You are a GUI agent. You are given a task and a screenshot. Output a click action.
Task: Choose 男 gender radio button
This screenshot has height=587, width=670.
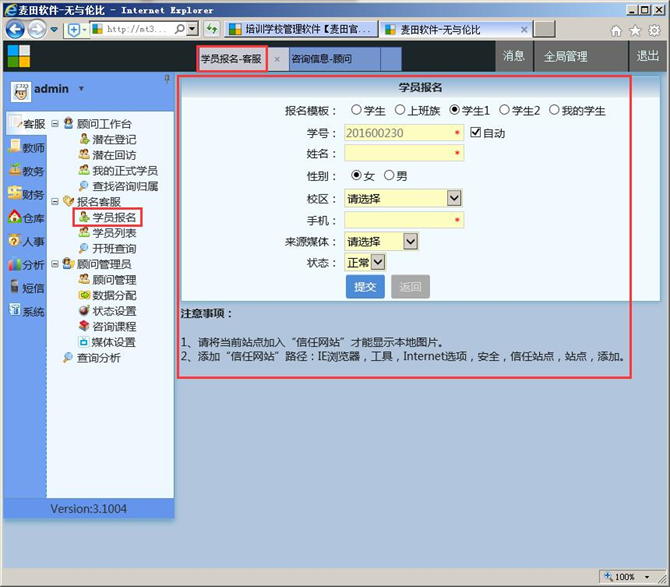[x=389, y=175]
